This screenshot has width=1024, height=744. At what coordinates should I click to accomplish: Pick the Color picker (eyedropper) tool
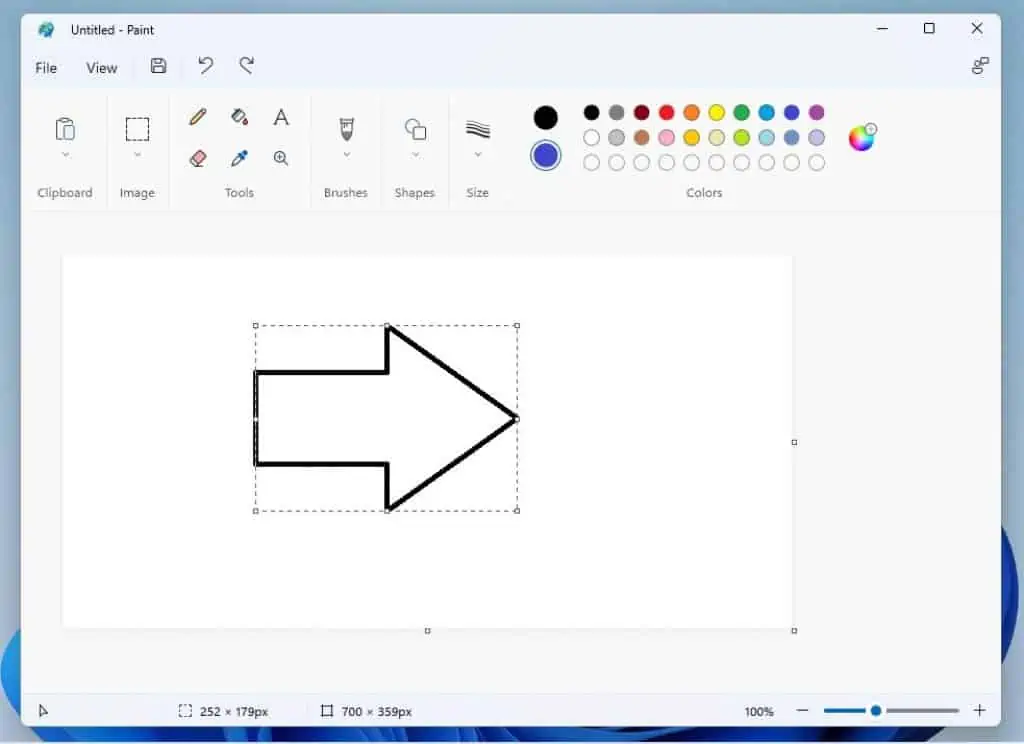coord(239,157)
